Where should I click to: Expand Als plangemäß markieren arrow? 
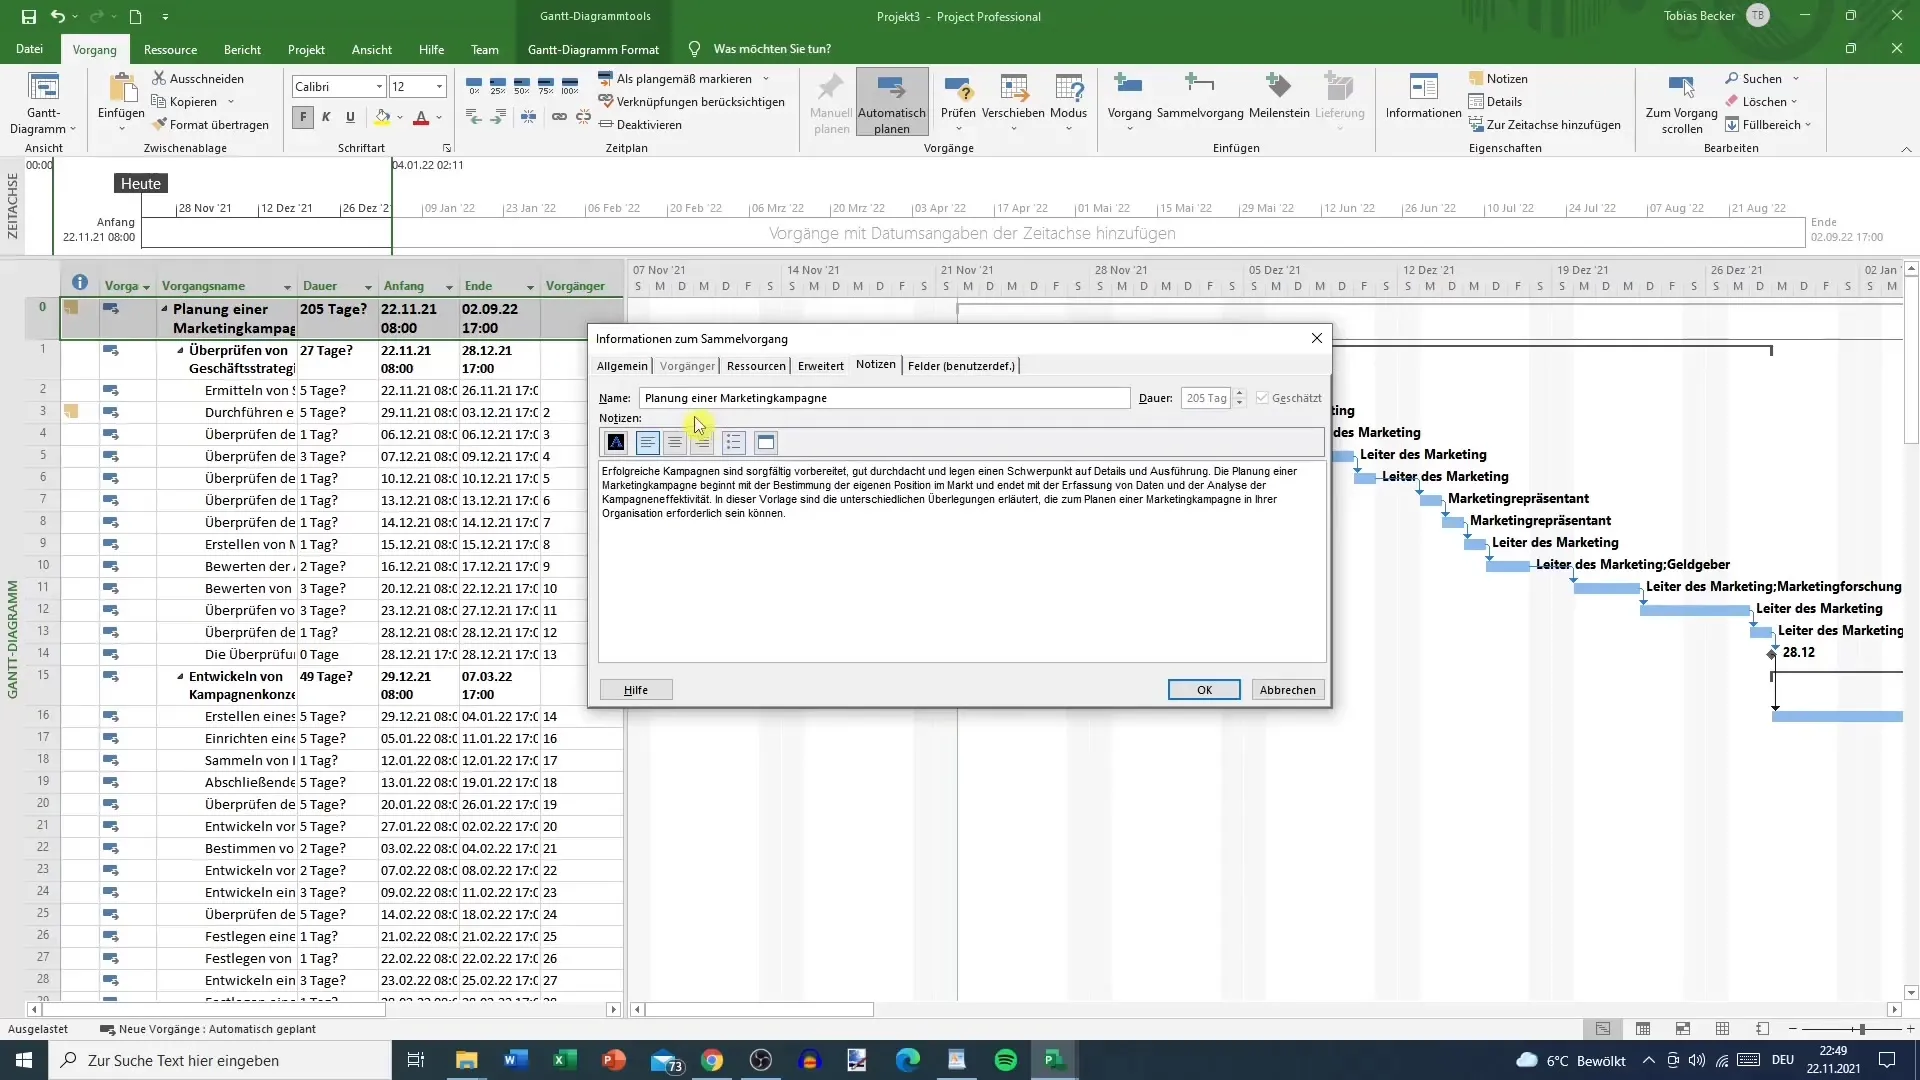pyautogui.click(x=766, y=78)
